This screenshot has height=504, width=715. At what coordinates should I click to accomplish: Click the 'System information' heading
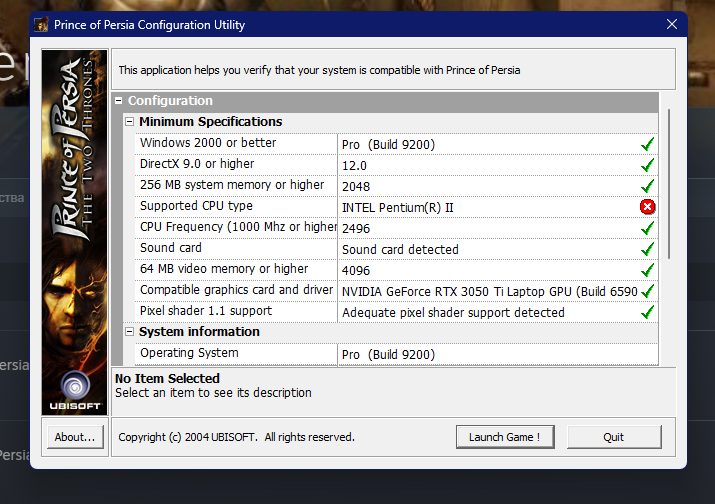tap(199, 332)
